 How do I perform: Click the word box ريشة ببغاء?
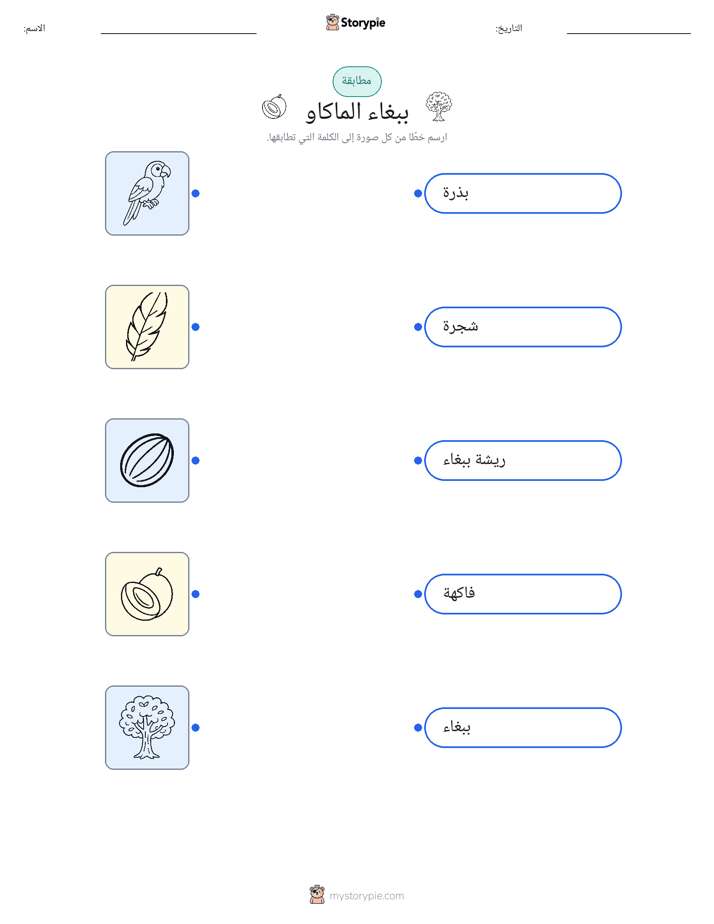pos(523,461)
